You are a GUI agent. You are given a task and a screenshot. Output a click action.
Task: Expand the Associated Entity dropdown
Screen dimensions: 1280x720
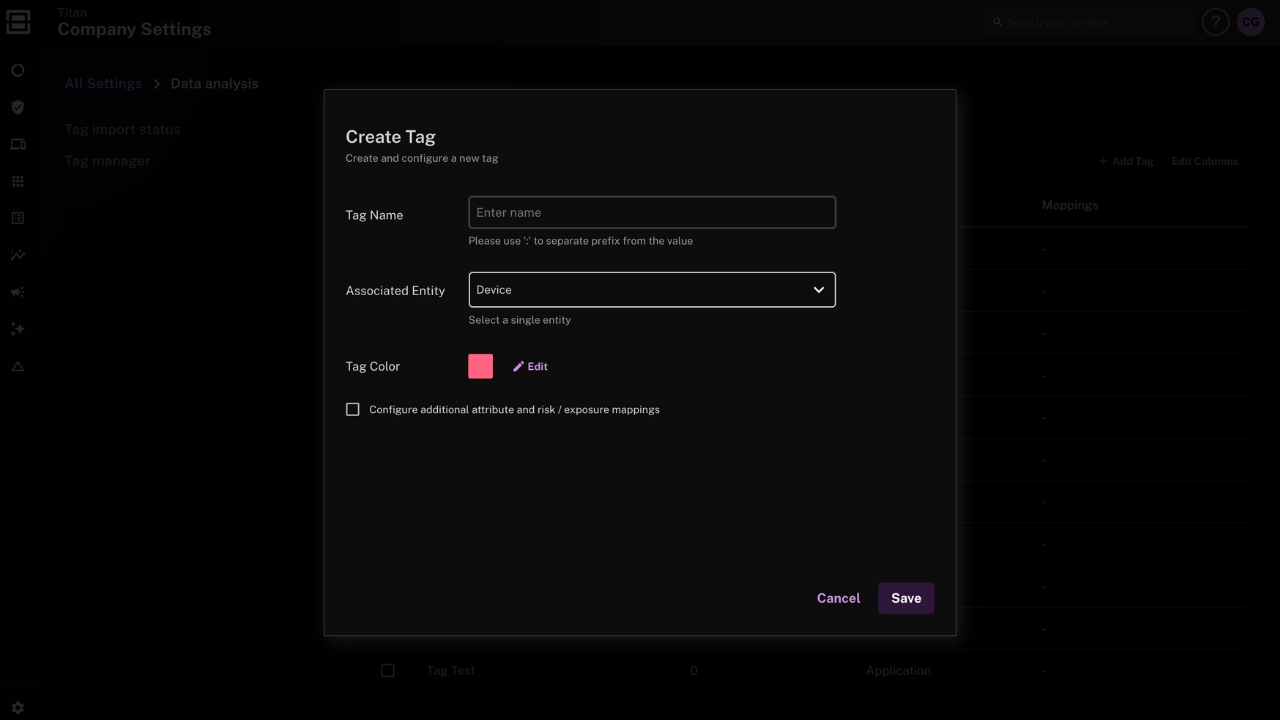coord(651,290)
